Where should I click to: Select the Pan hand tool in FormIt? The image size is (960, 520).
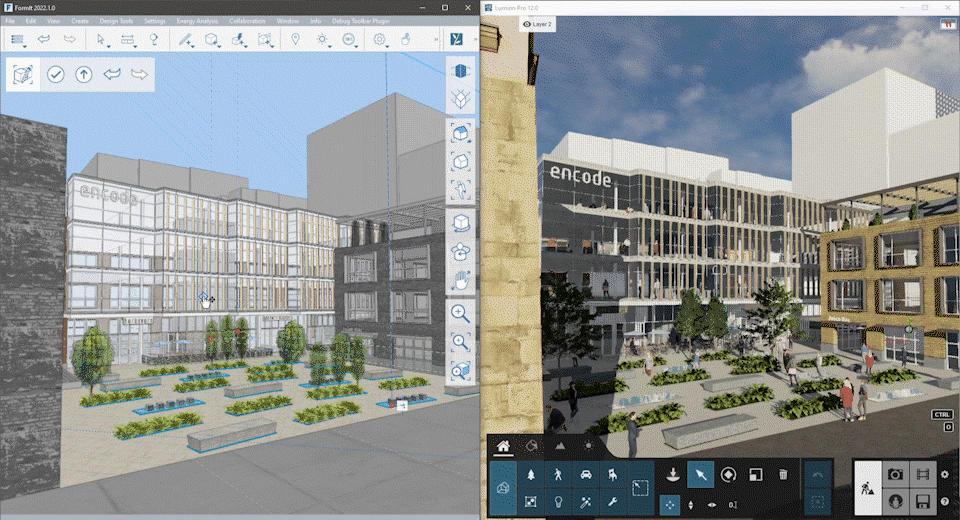click(x=460, y=281)
